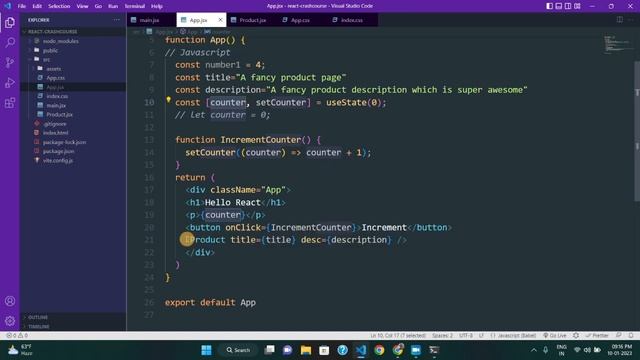Open package.json in the explorer
This screenshot has height=360, width=640.
pos(58,151)
